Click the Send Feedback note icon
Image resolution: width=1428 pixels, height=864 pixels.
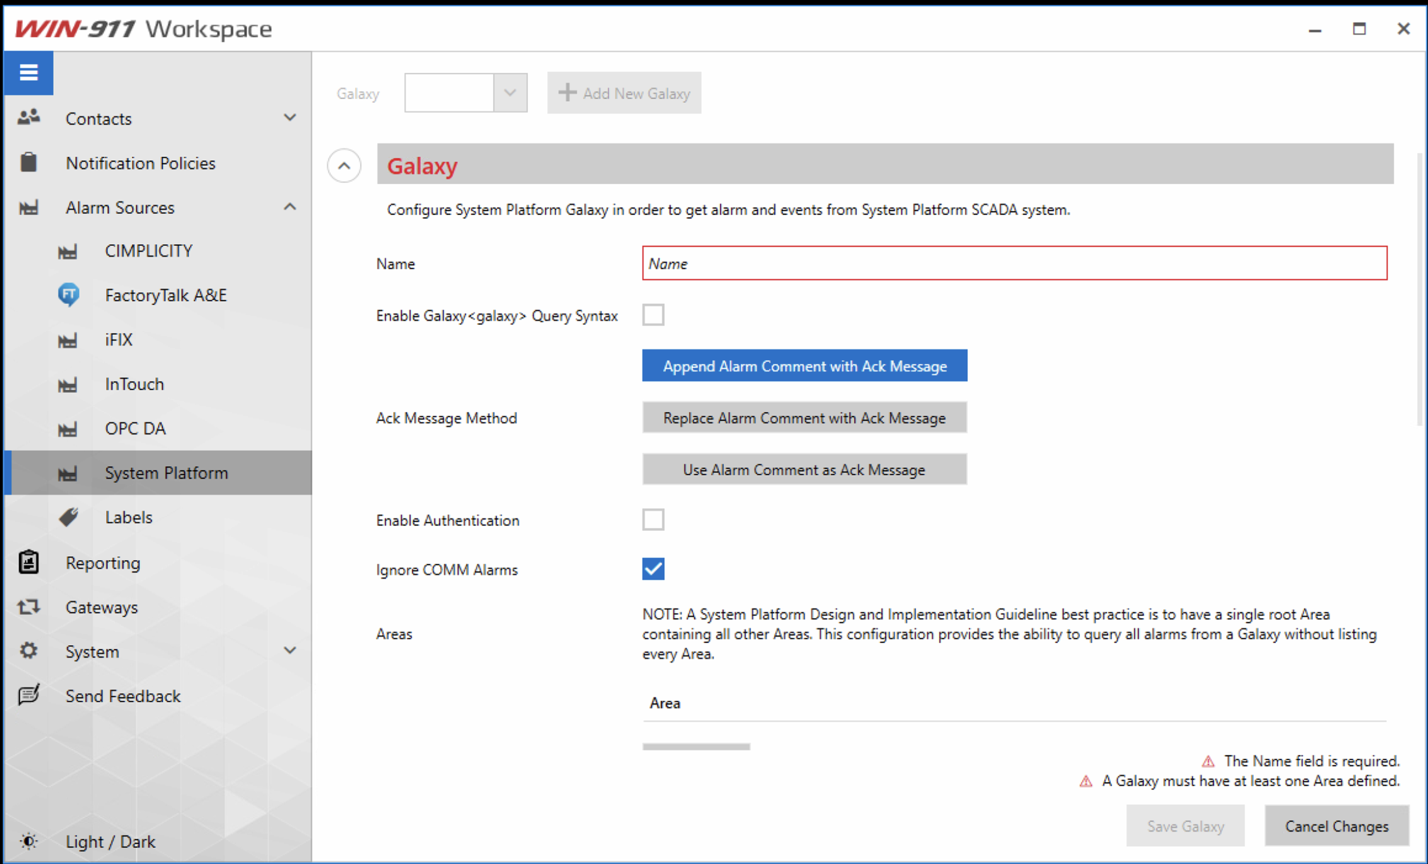[29, 695]
